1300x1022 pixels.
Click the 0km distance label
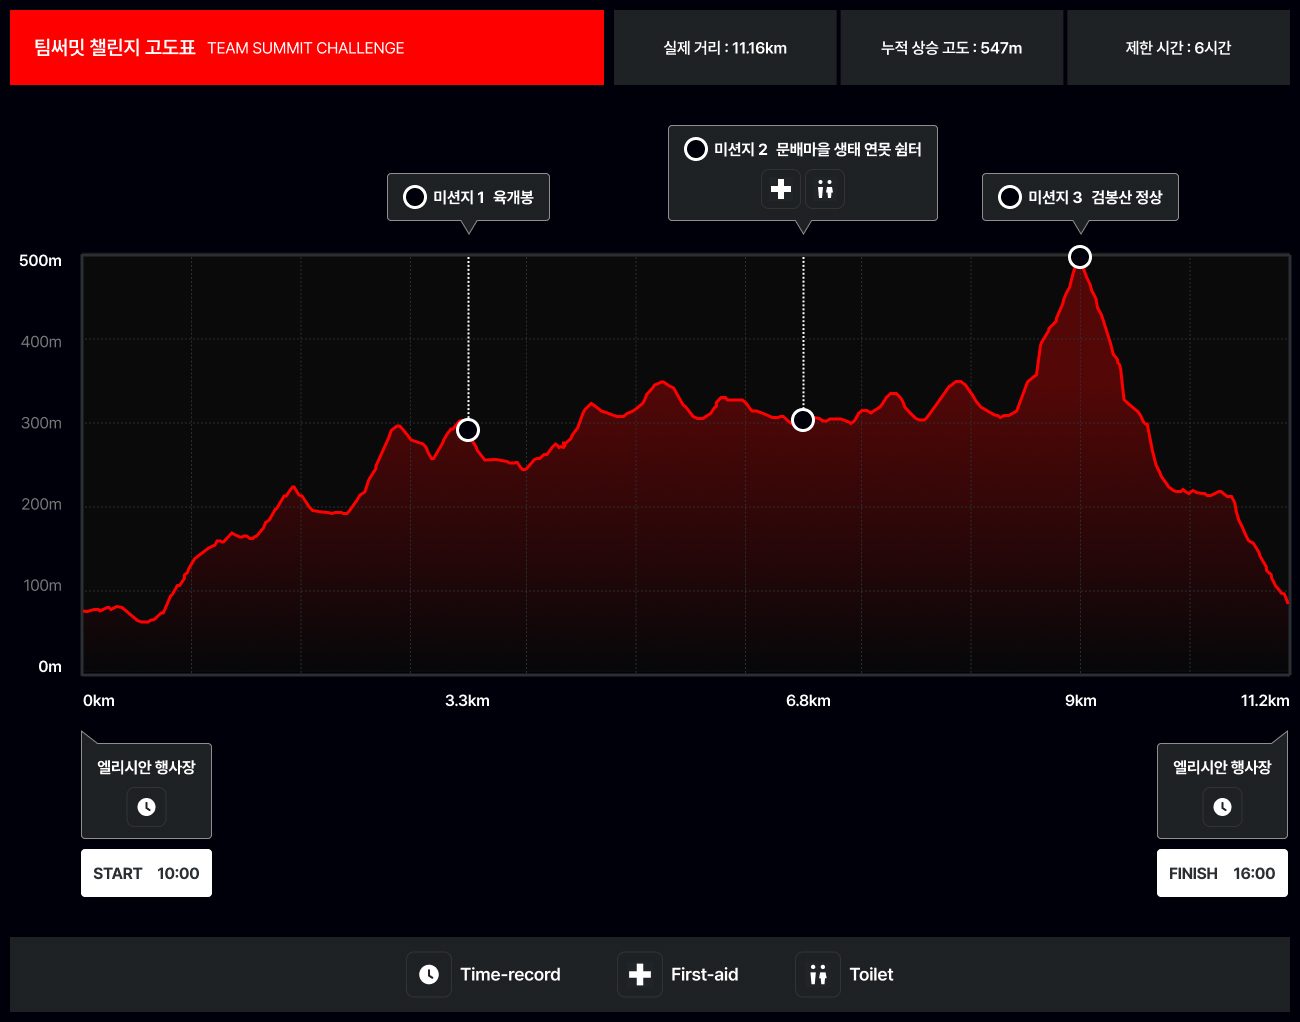(99, 701)
